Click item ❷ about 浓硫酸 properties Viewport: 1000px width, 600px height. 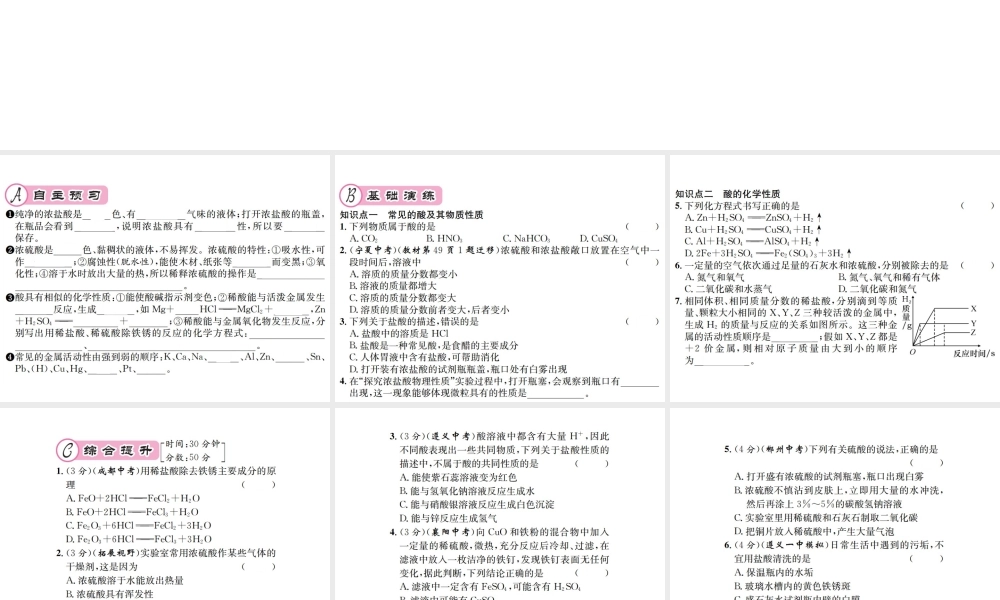[165, 268]
